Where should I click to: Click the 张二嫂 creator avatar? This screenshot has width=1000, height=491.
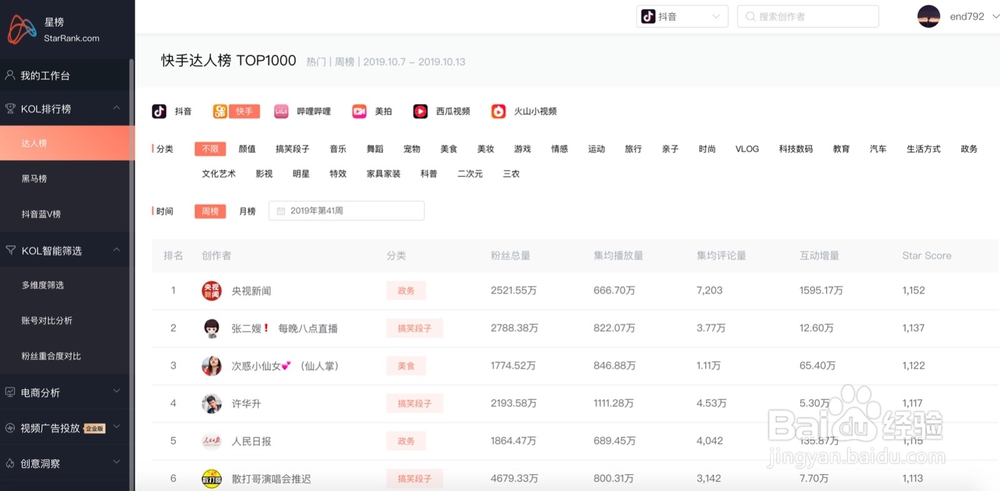pos(211,328)
